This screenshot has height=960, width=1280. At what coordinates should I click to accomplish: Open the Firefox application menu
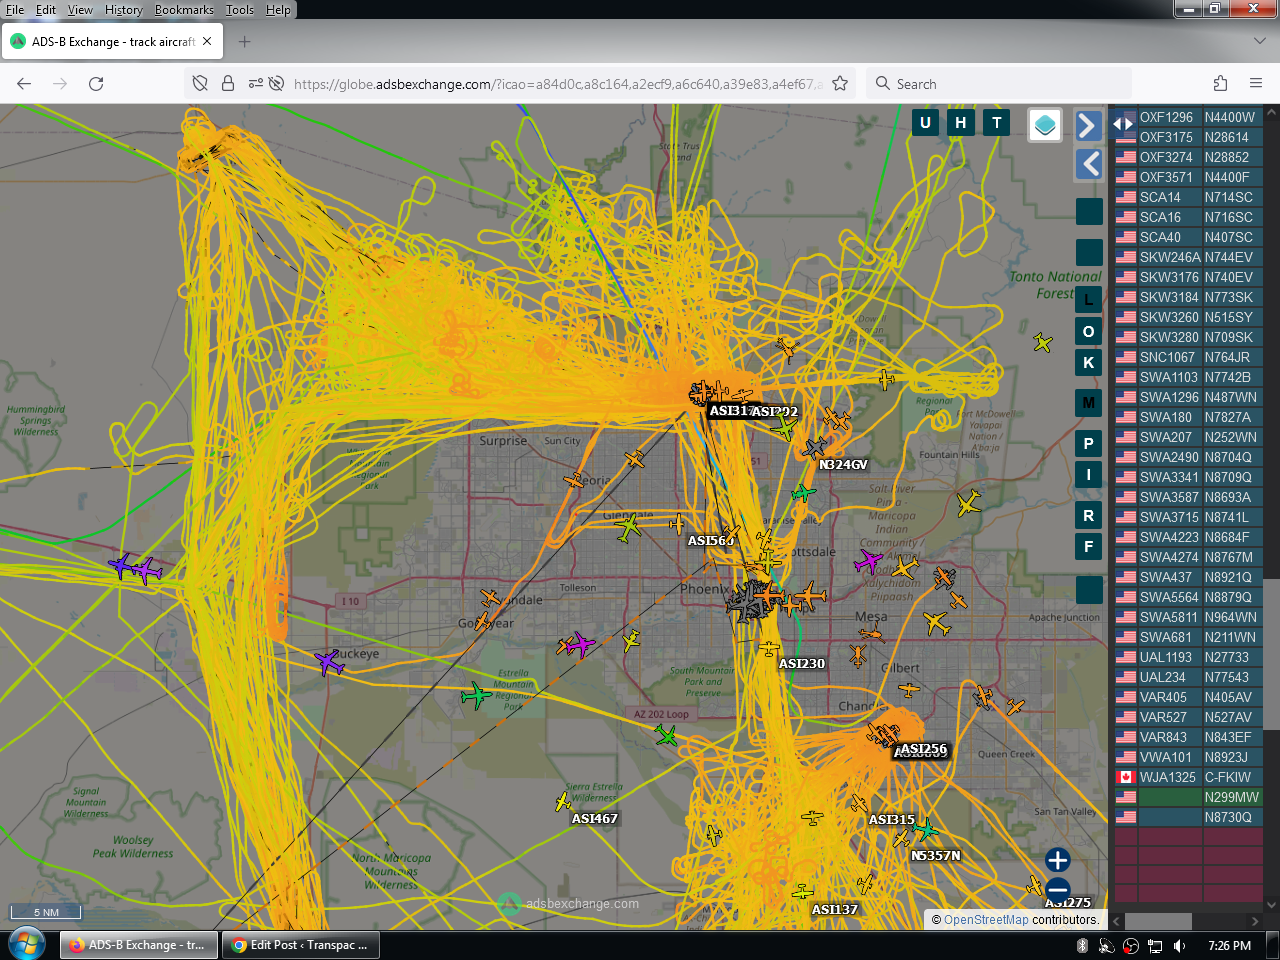(x=1256, y=84)
